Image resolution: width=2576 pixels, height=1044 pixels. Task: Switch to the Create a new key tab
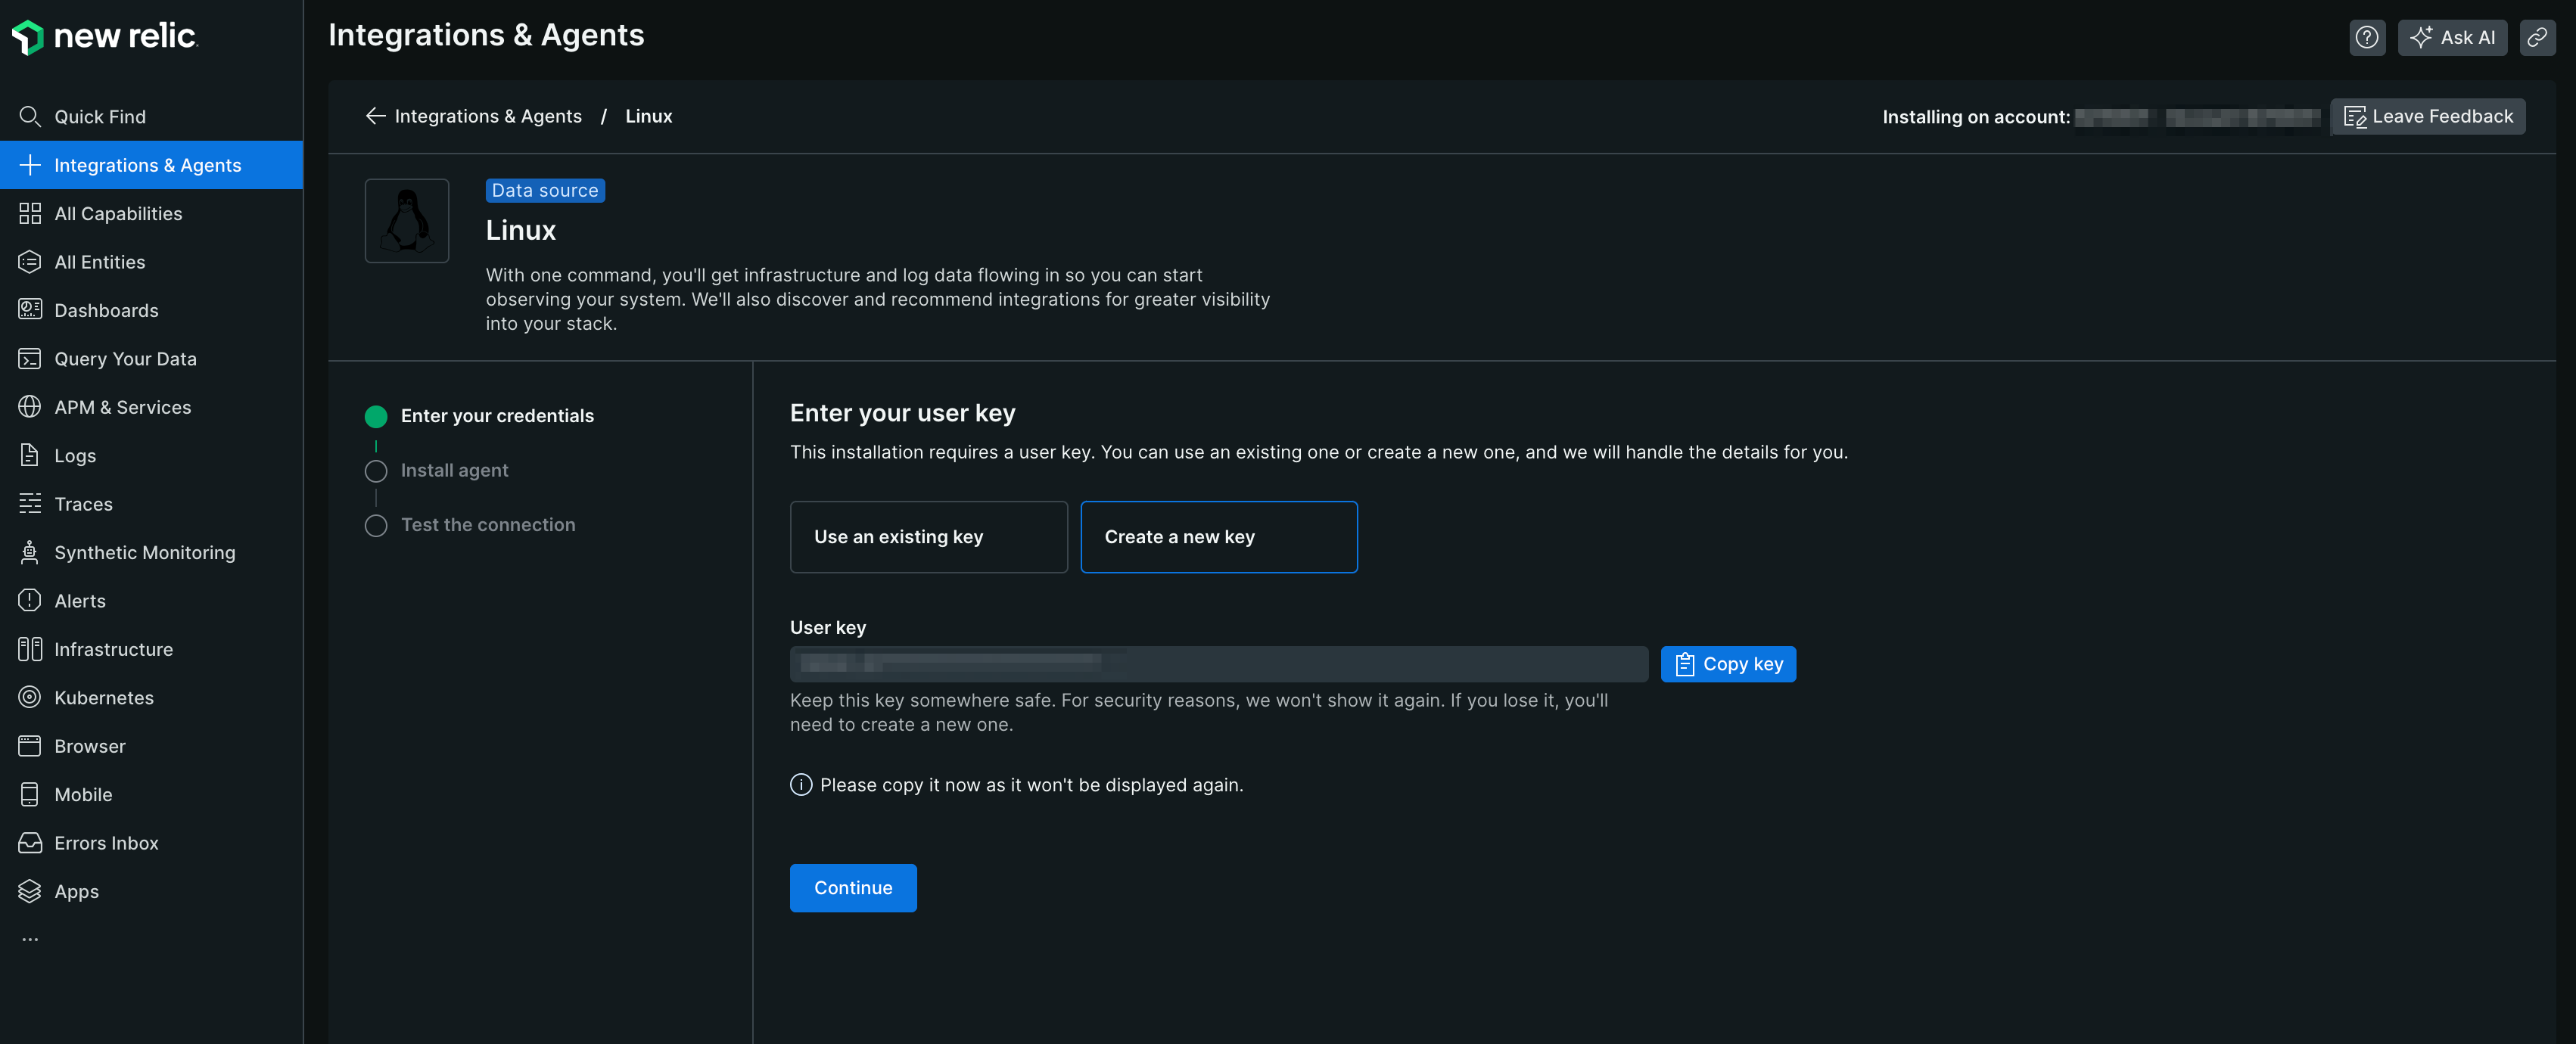point(1218,537)
